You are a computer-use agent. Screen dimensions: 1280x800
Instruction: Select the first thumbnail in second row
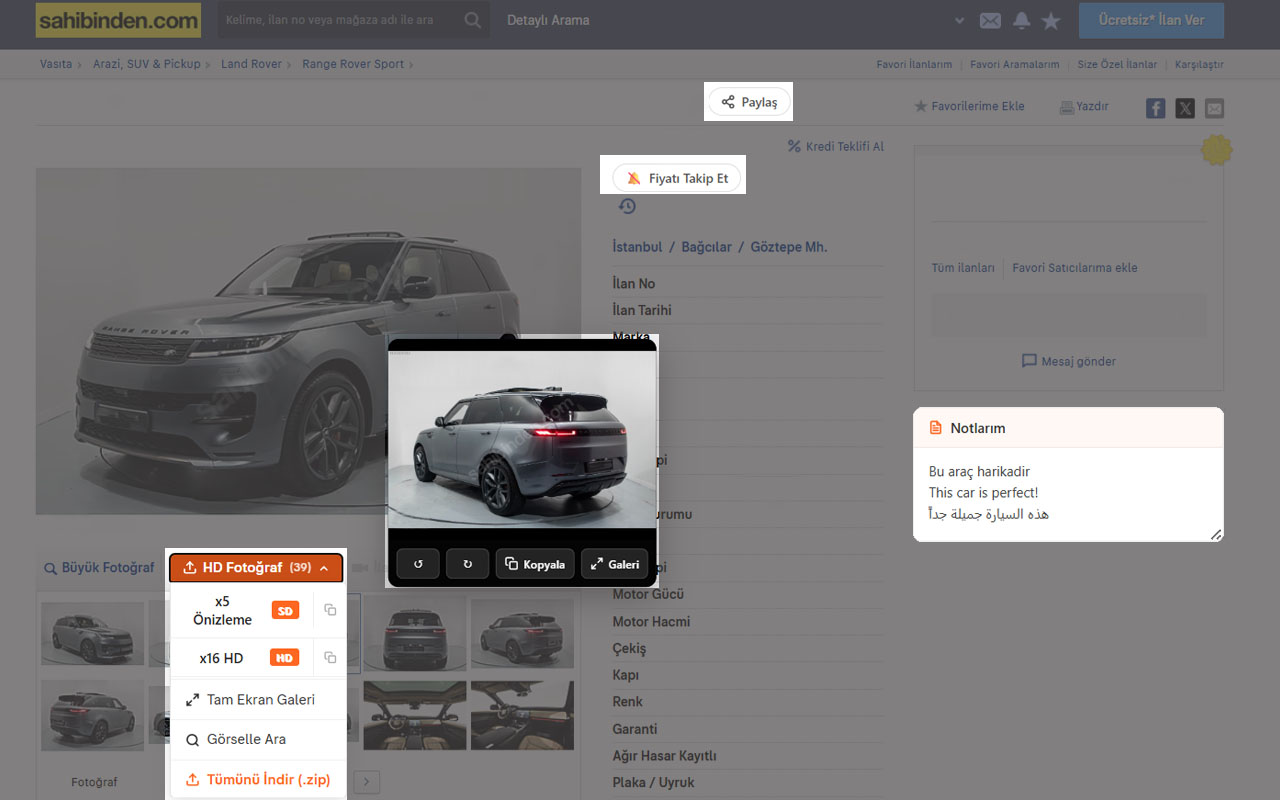92,715
